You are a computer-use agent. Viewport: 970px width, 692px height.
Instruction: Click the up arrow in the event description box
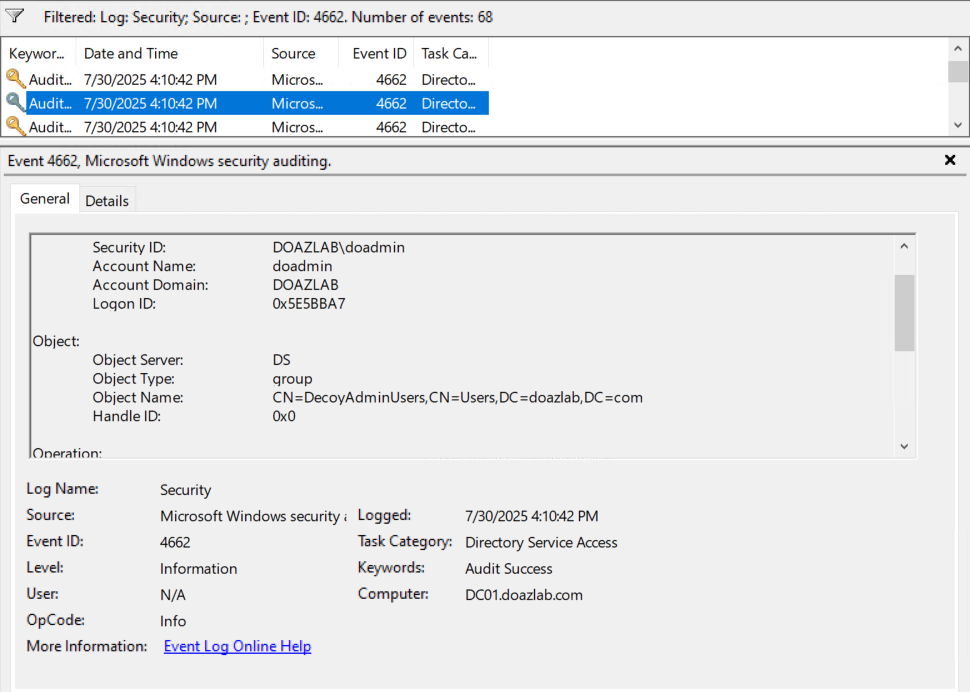tap(904, 246)
